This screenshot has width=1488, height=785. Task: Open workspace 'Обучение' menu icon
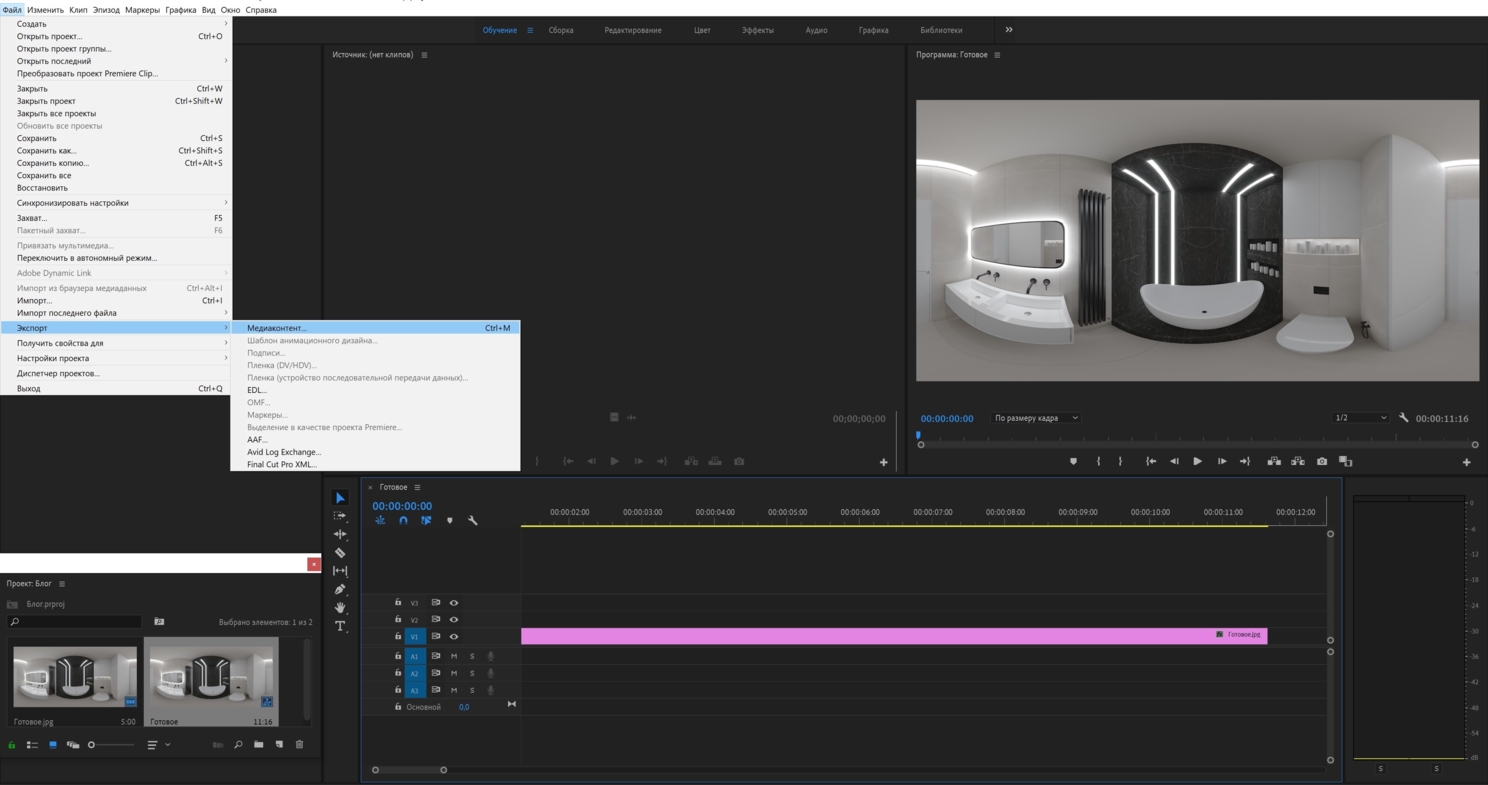click(530, 30)
